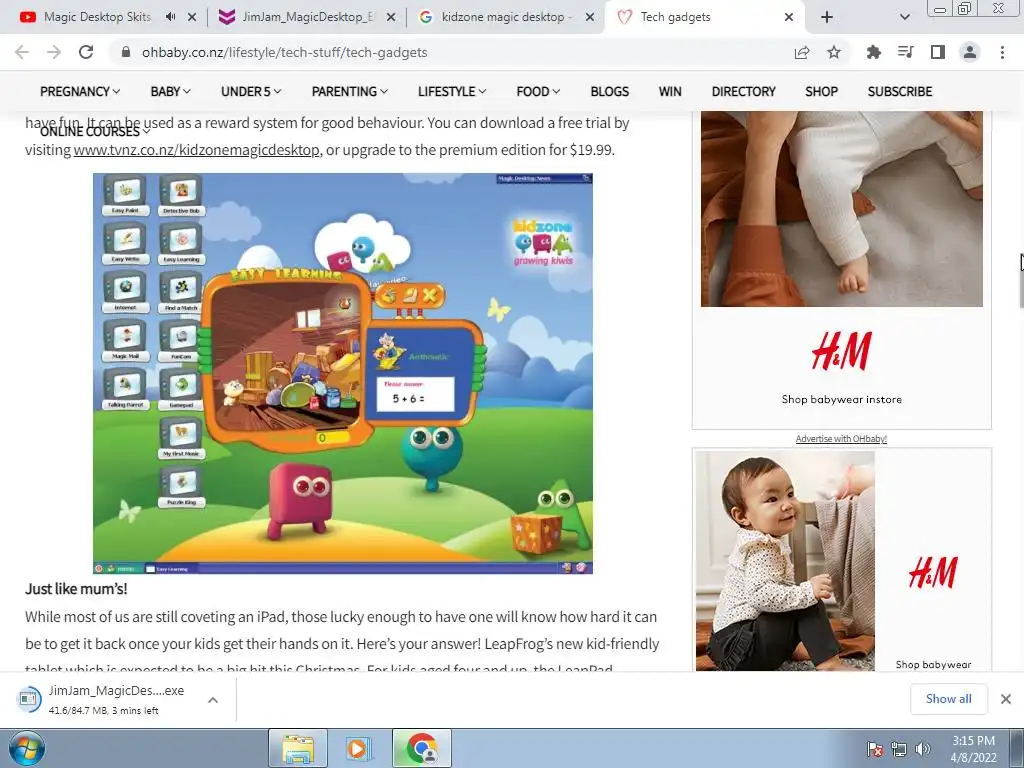The image size is (1024, 768).
Task: Close the downloads bar
Action: (x=1006, y=699)
